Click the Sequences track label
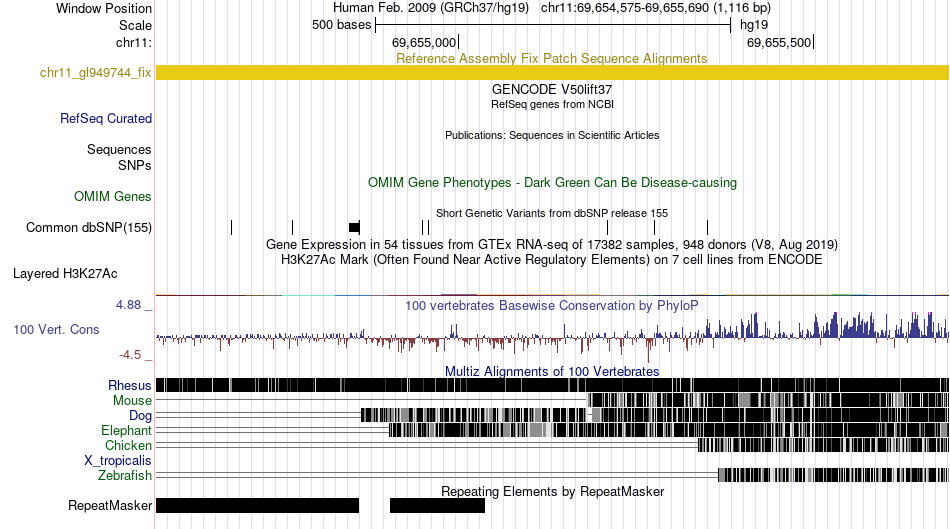Screen dimensions: 950x529 point(119,149)
